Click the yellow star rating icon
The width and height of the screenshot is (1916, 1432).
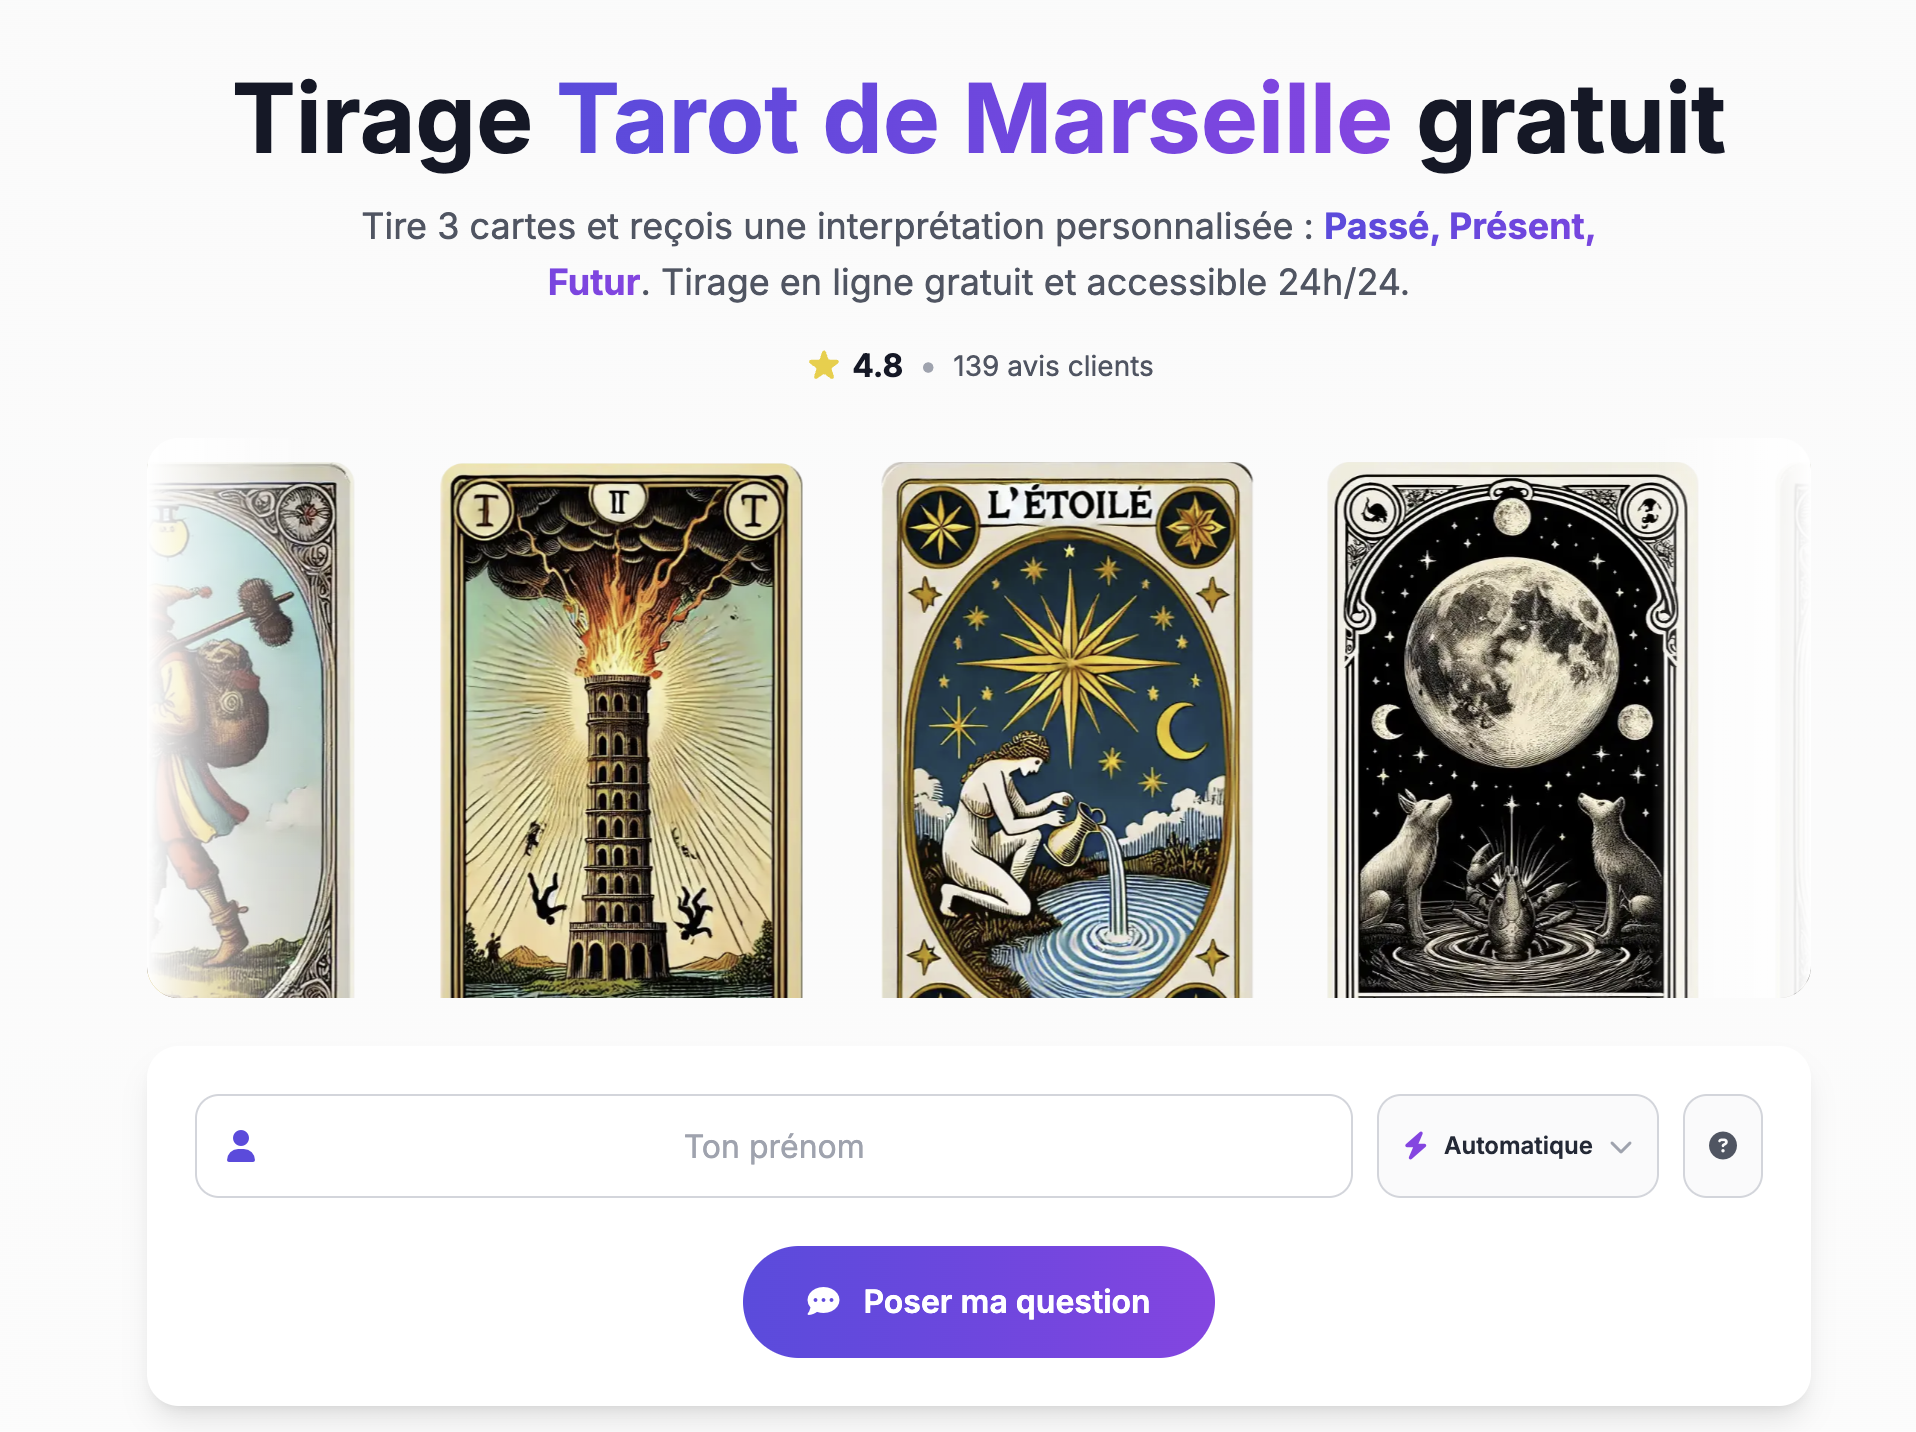tap(823, 365)
